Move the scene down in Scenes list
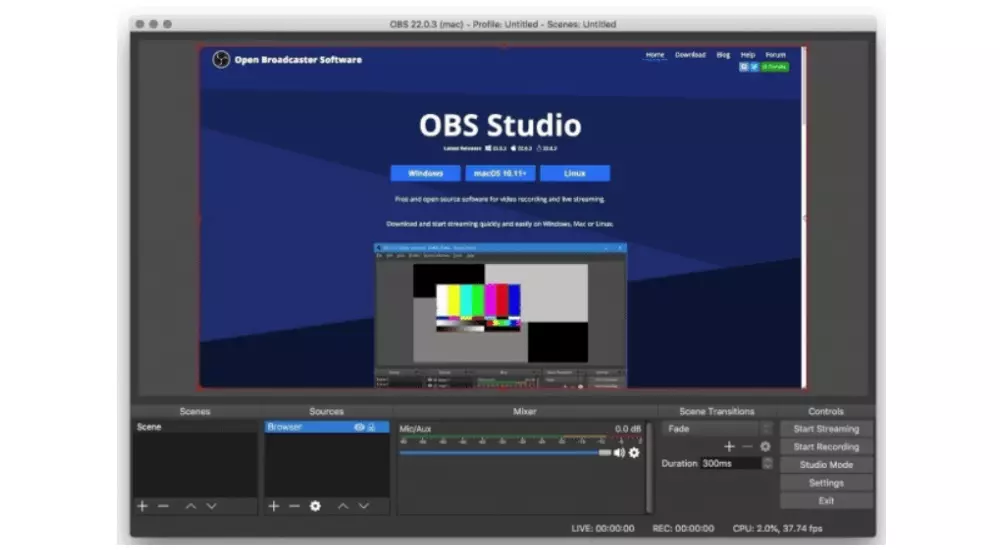This screenshot has height=550, width=1000. (x=211, y=506)
